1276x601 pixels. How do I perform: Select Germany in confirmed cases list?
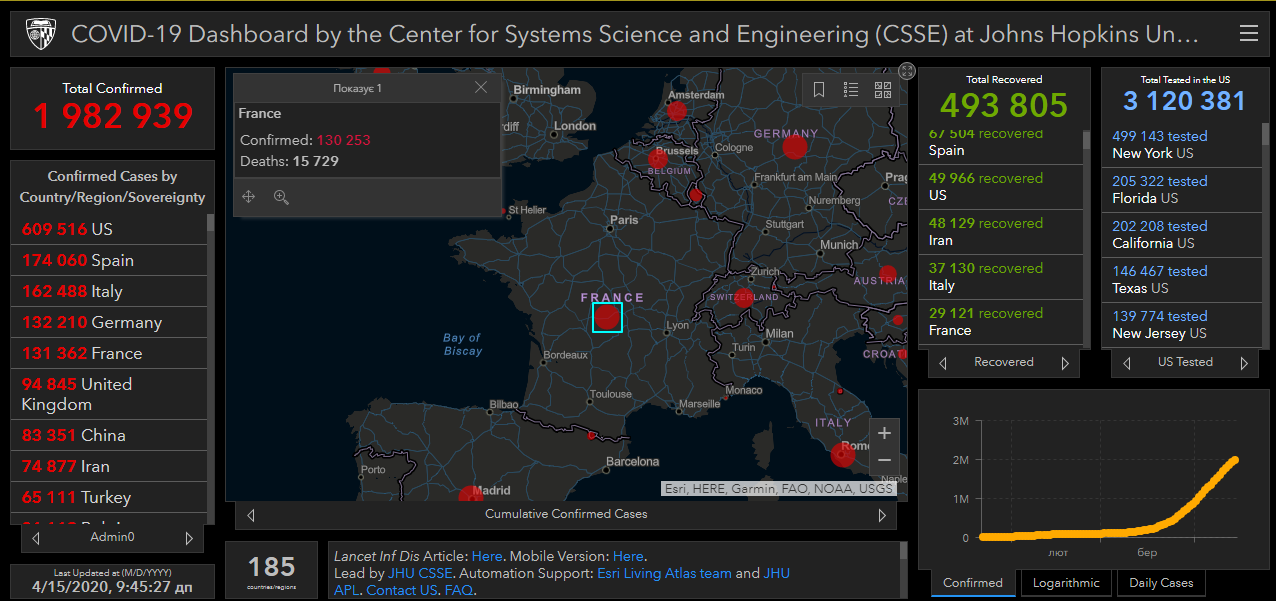(109, 322)
